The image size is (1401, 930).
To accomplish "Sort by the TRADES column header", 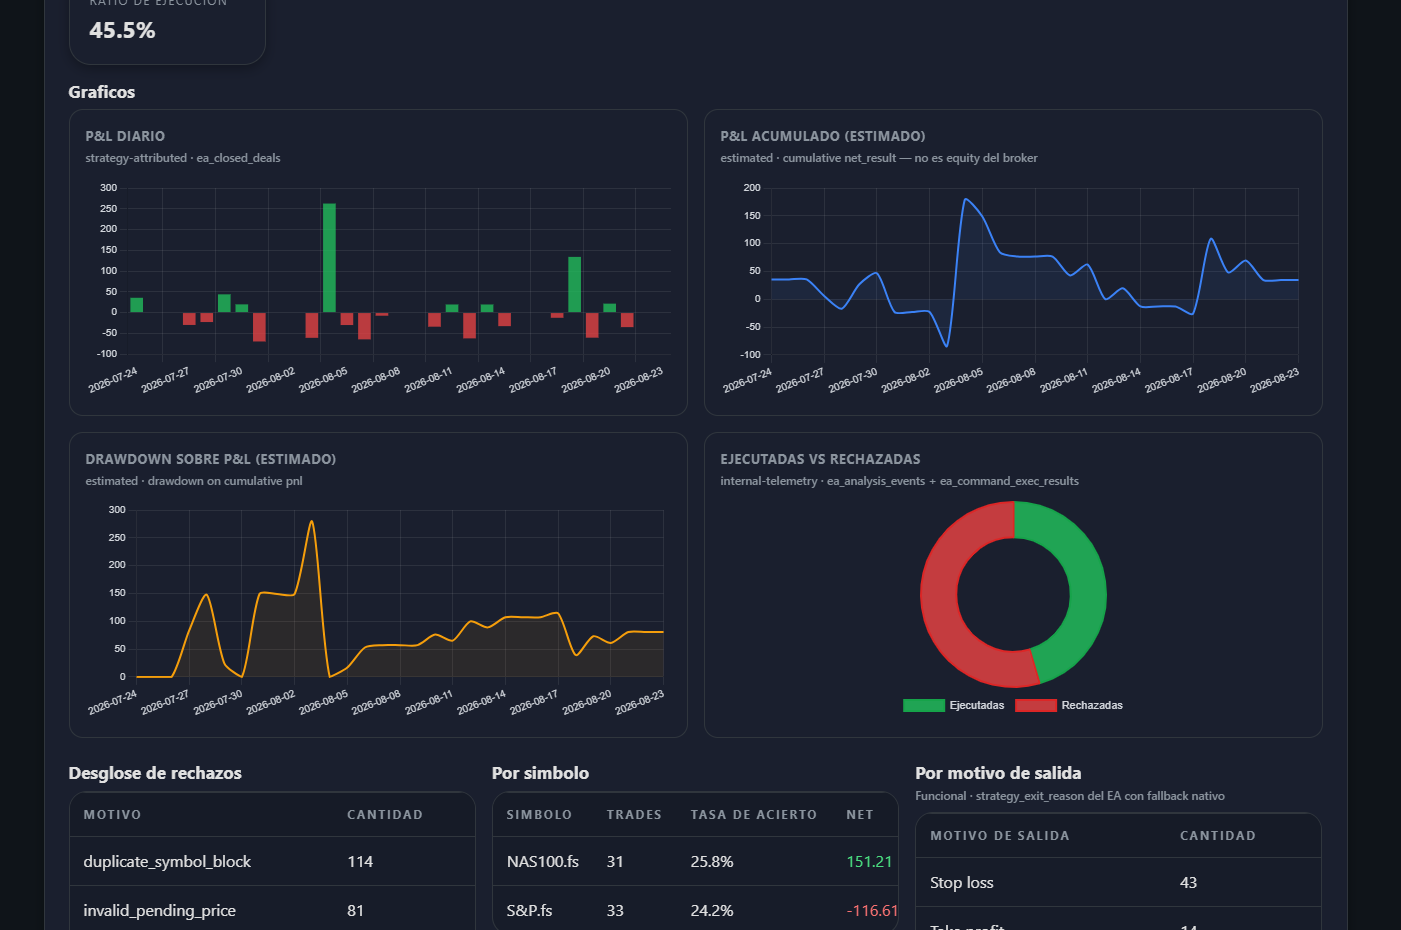I will coord(634,815).
